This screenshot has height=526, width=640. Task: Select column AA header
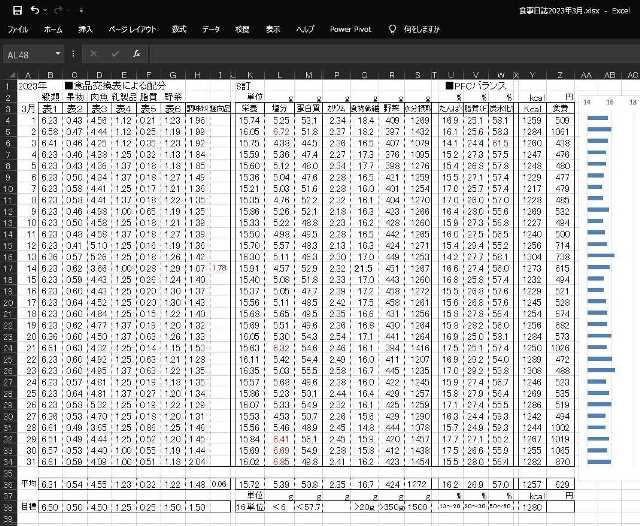click(x=586, y=75)
